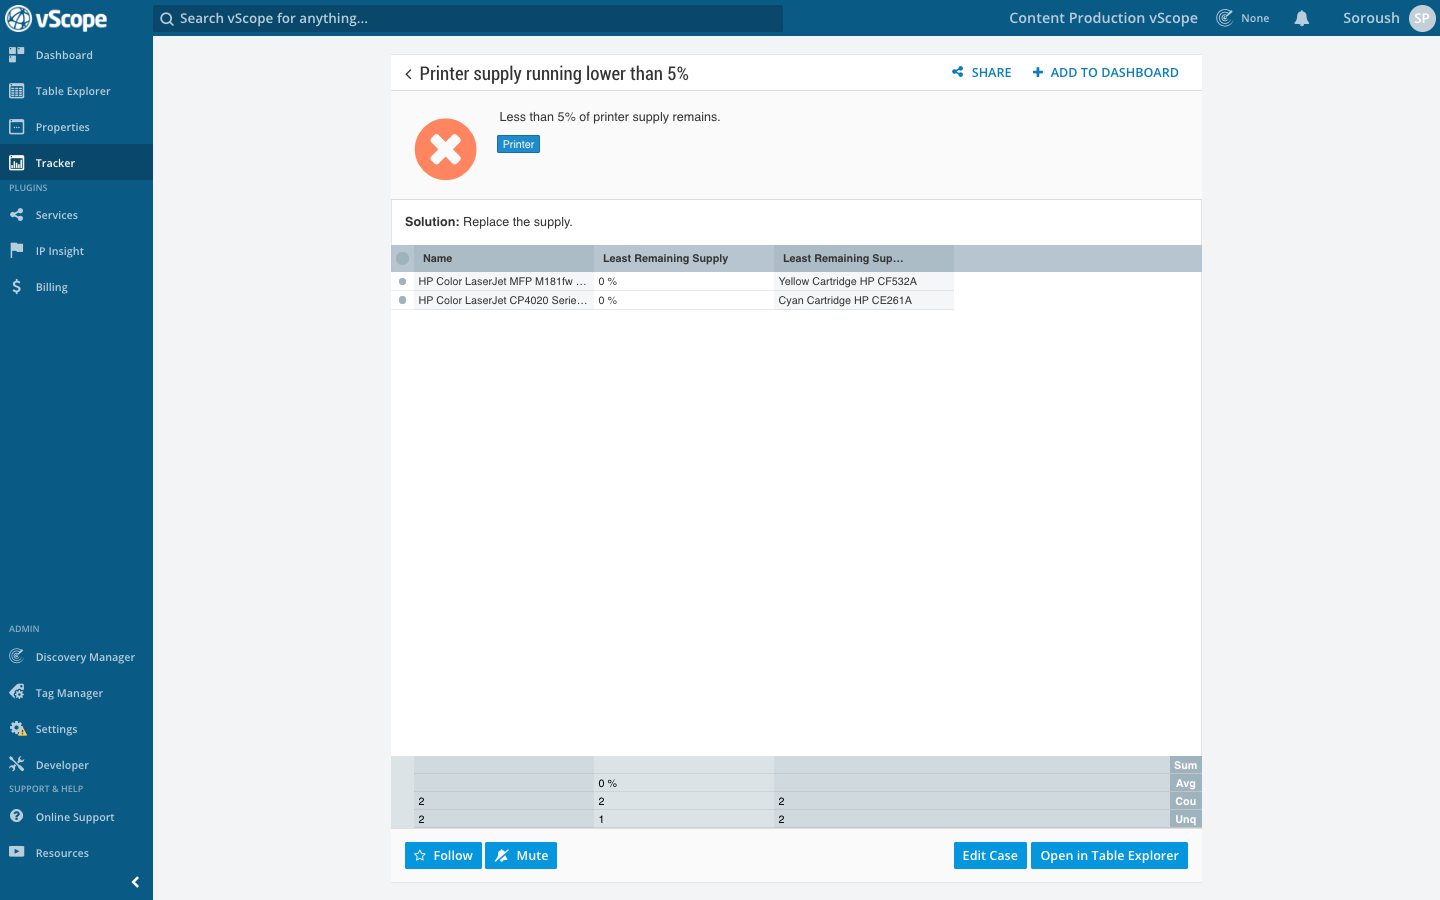Click the Developer tools icon
The width and height of the screenshot is (1440, 900).
16,765
